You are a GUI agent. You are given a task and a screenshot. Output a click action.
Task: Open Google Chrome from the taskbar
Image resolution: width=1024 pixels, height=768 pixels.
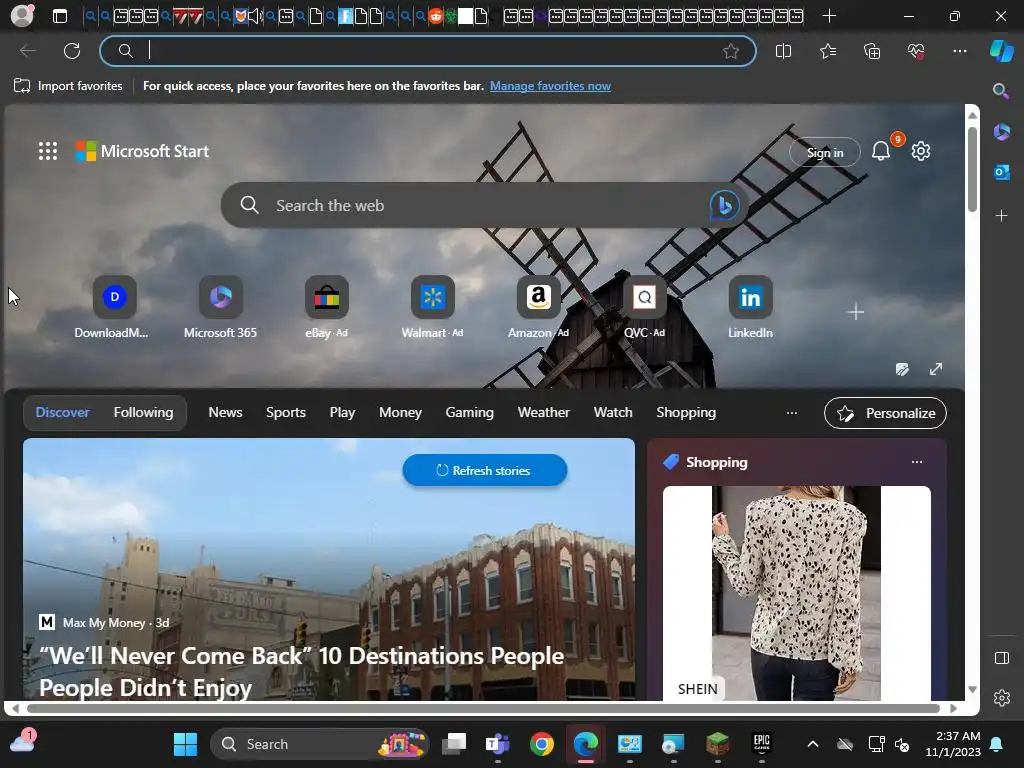point(541,744)
